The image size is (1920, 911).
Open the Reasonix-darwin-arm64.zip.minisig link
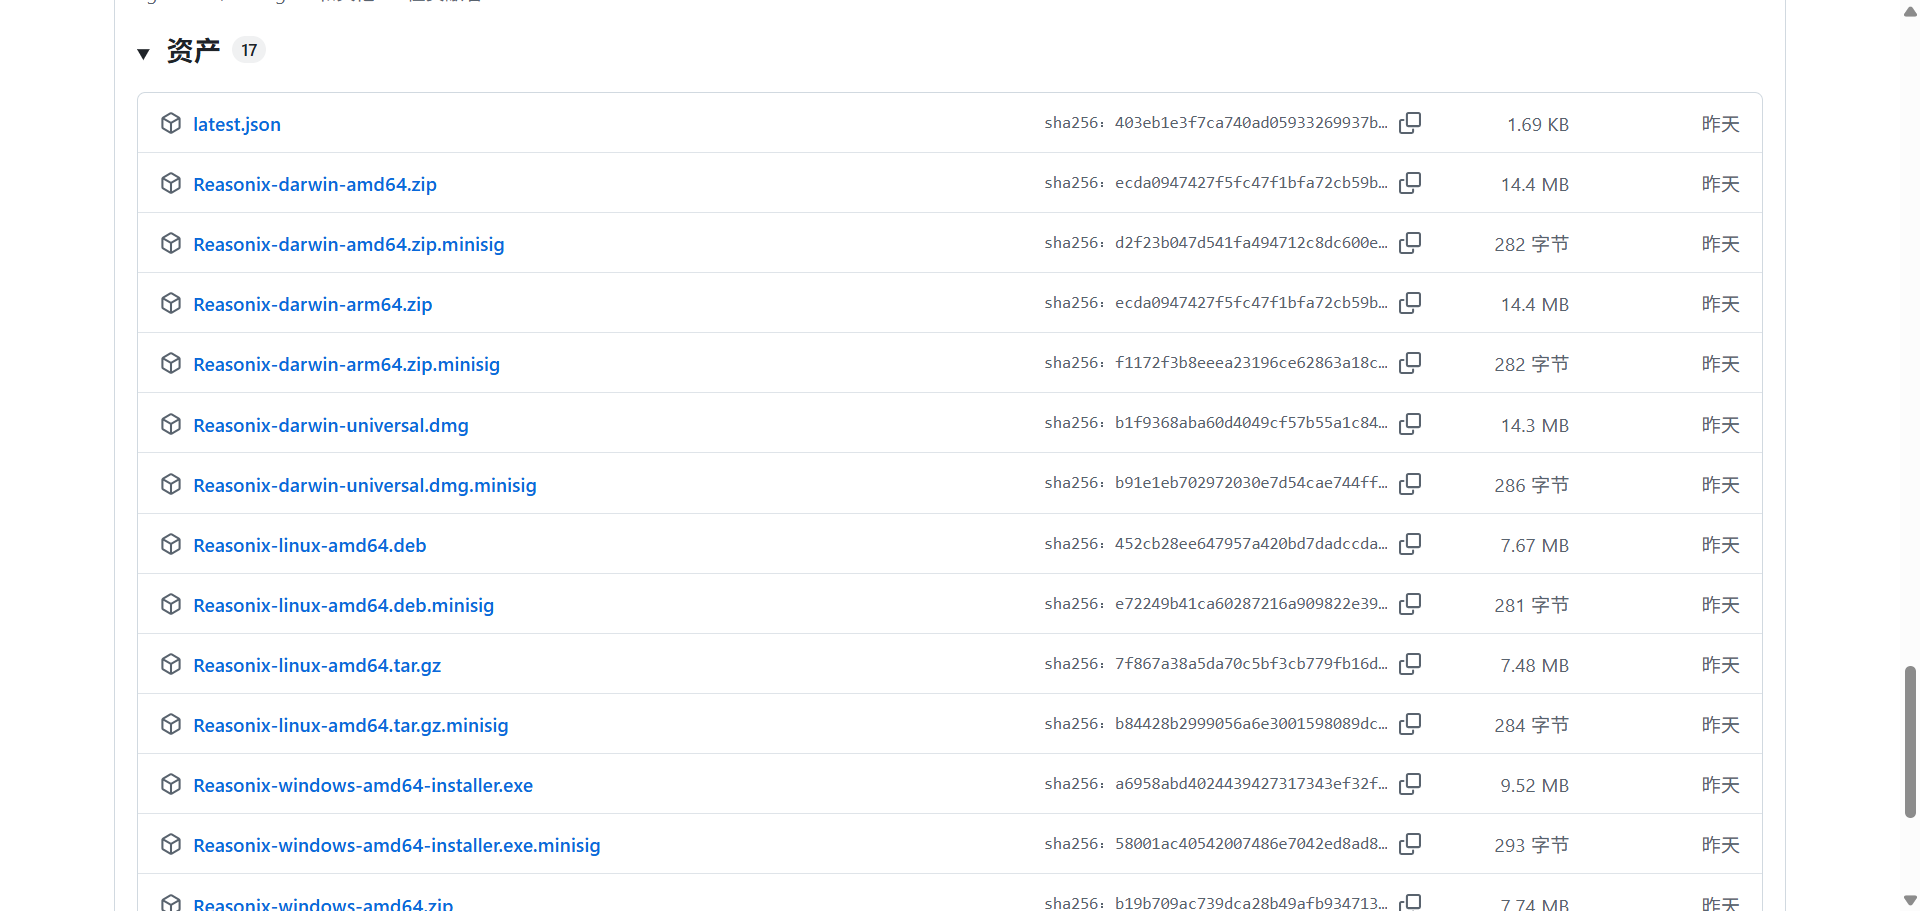tap(347, 364)
